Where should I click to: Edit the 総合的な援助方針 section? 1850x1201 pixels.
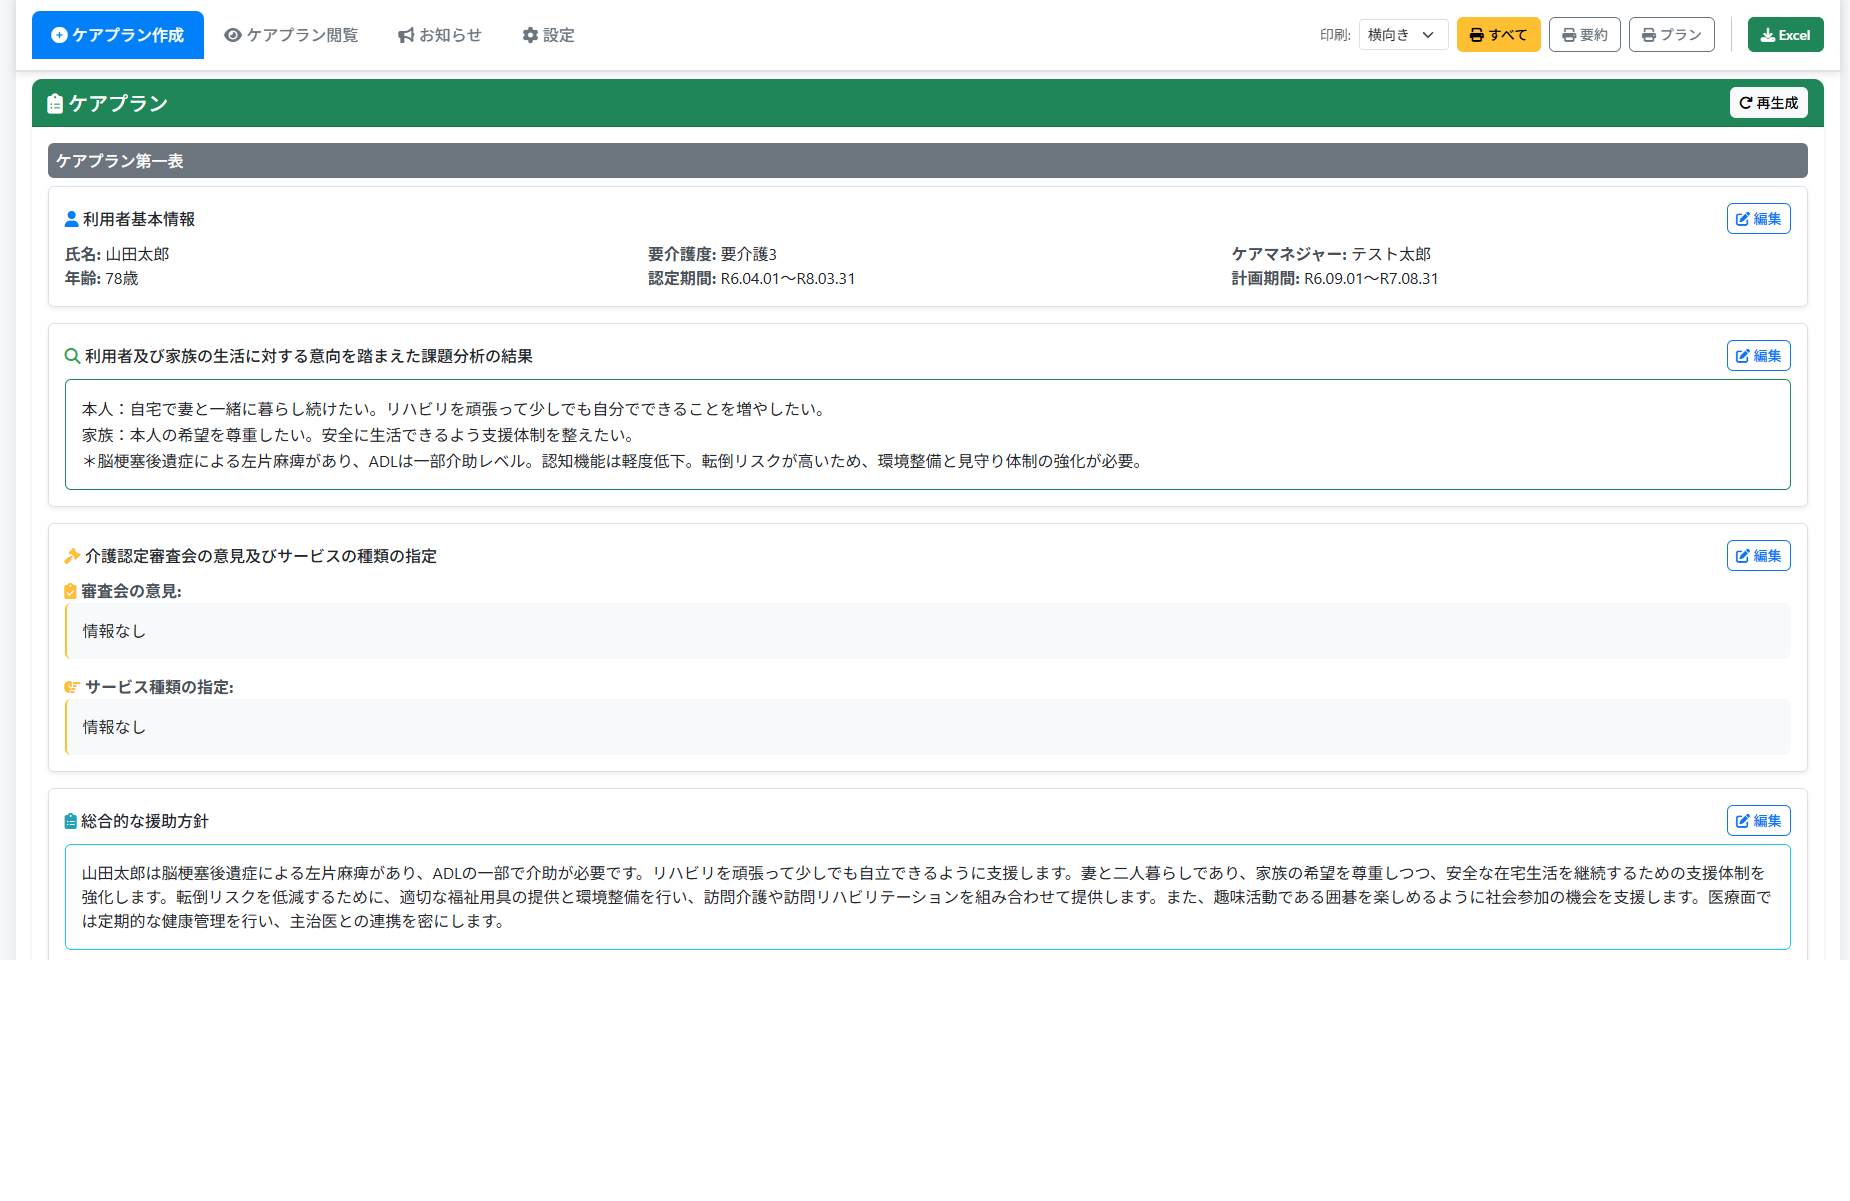1758,821
